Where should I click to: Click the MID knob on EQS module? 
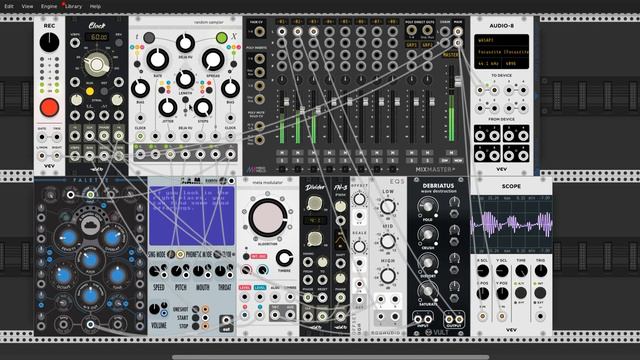387,241
